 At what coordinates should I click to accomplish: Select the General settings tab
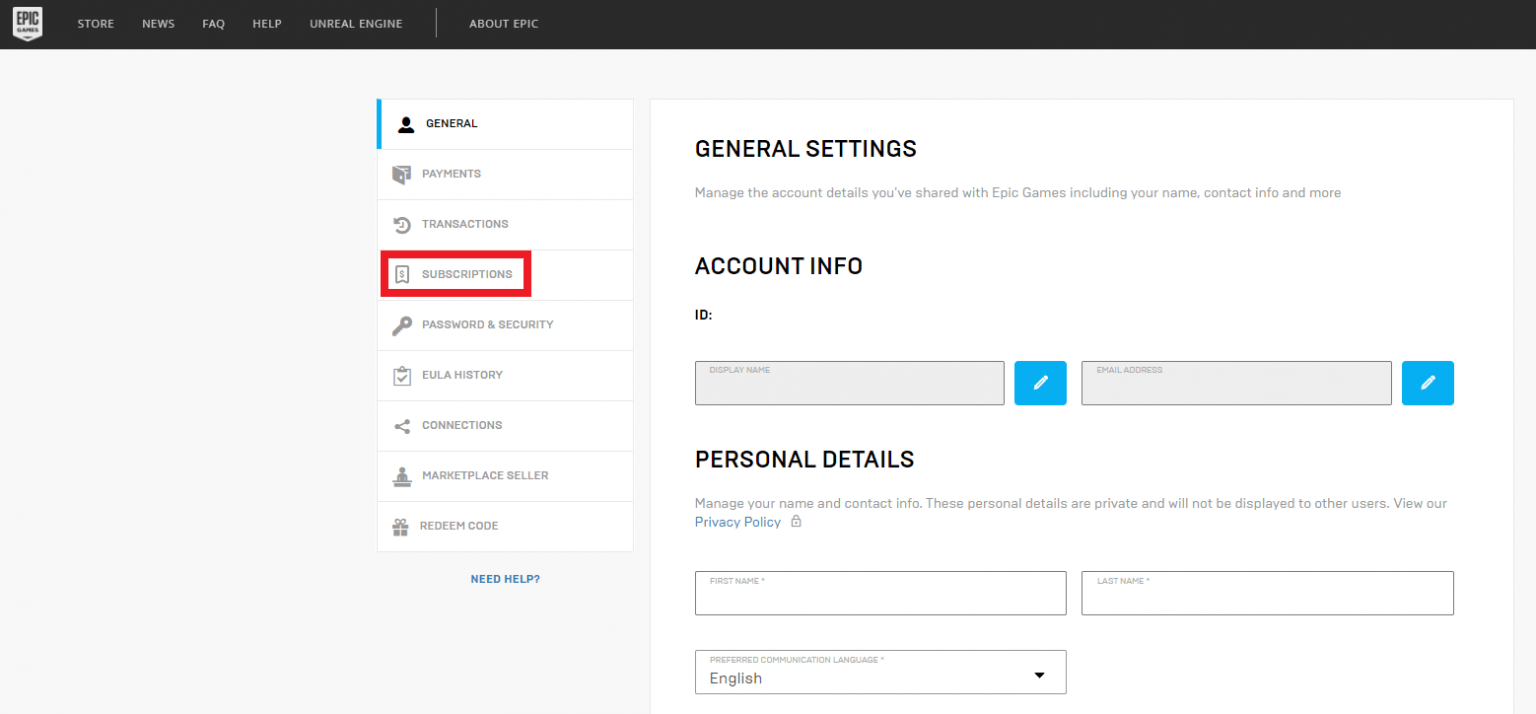pyautogui.click(x=505, y=124)
